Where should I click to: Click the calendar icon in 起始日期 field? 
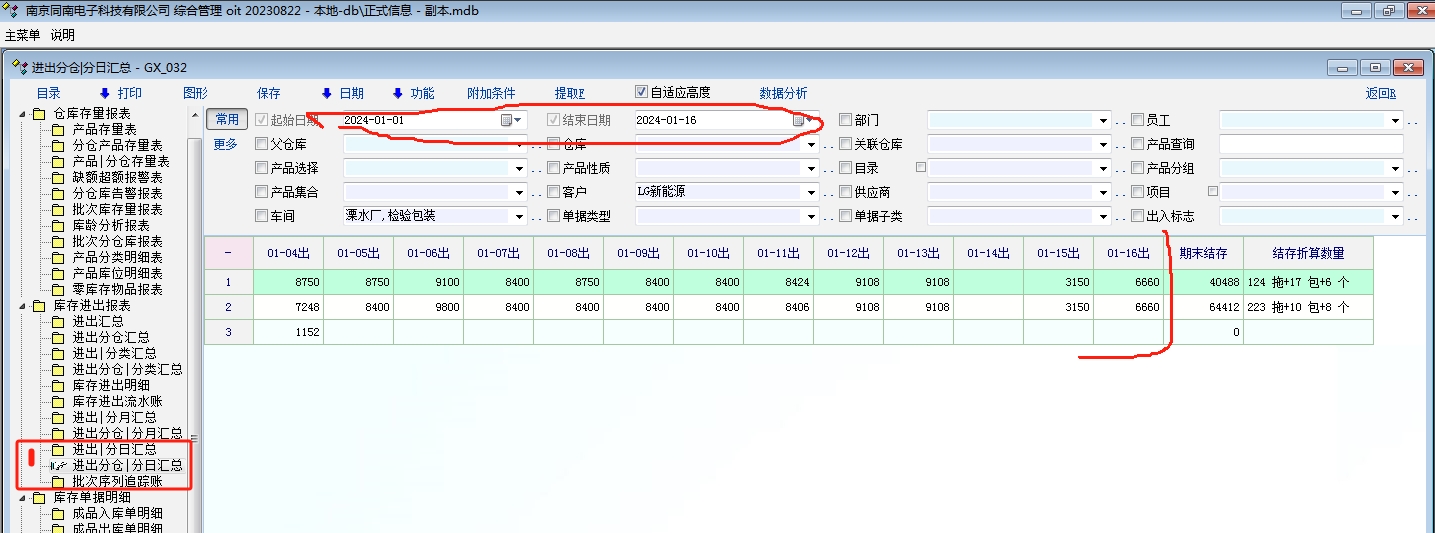[507, 120]
